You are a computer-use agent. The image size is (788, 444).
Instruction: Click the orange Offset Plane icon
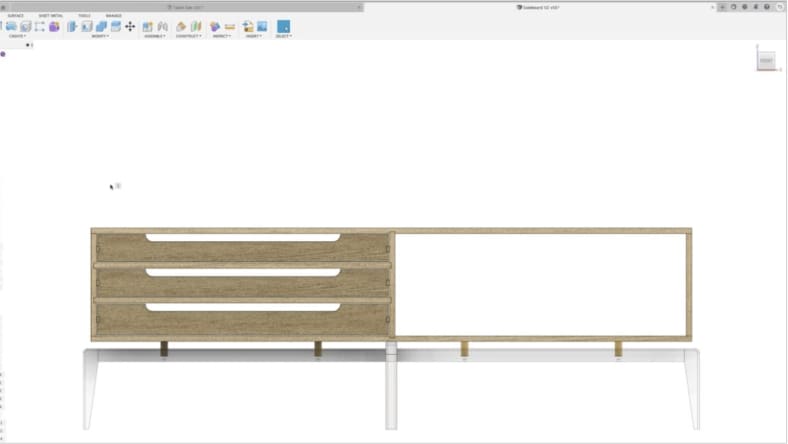point(181,27)
